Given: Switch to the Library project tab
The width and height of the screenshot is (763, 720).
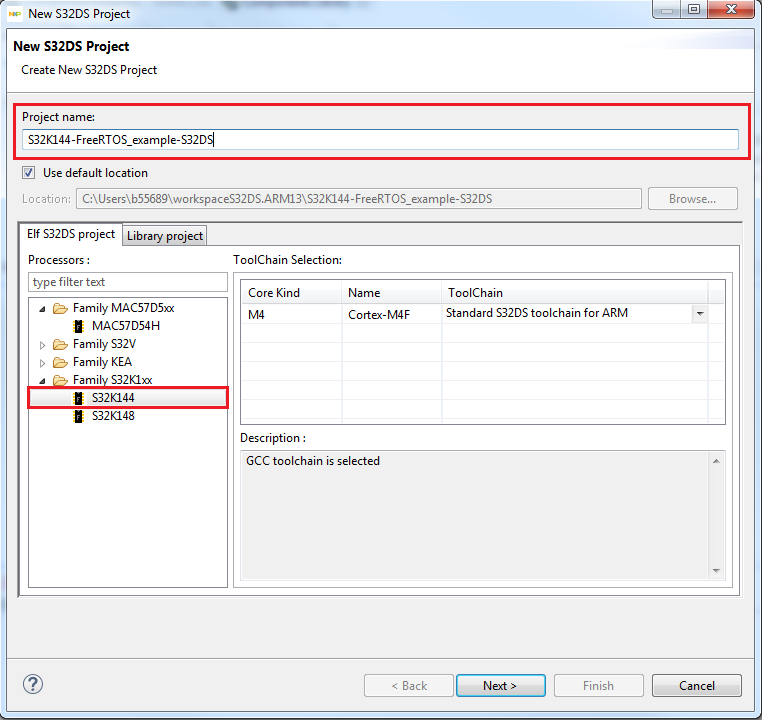Looking at the screenshot, I should 165,236.
